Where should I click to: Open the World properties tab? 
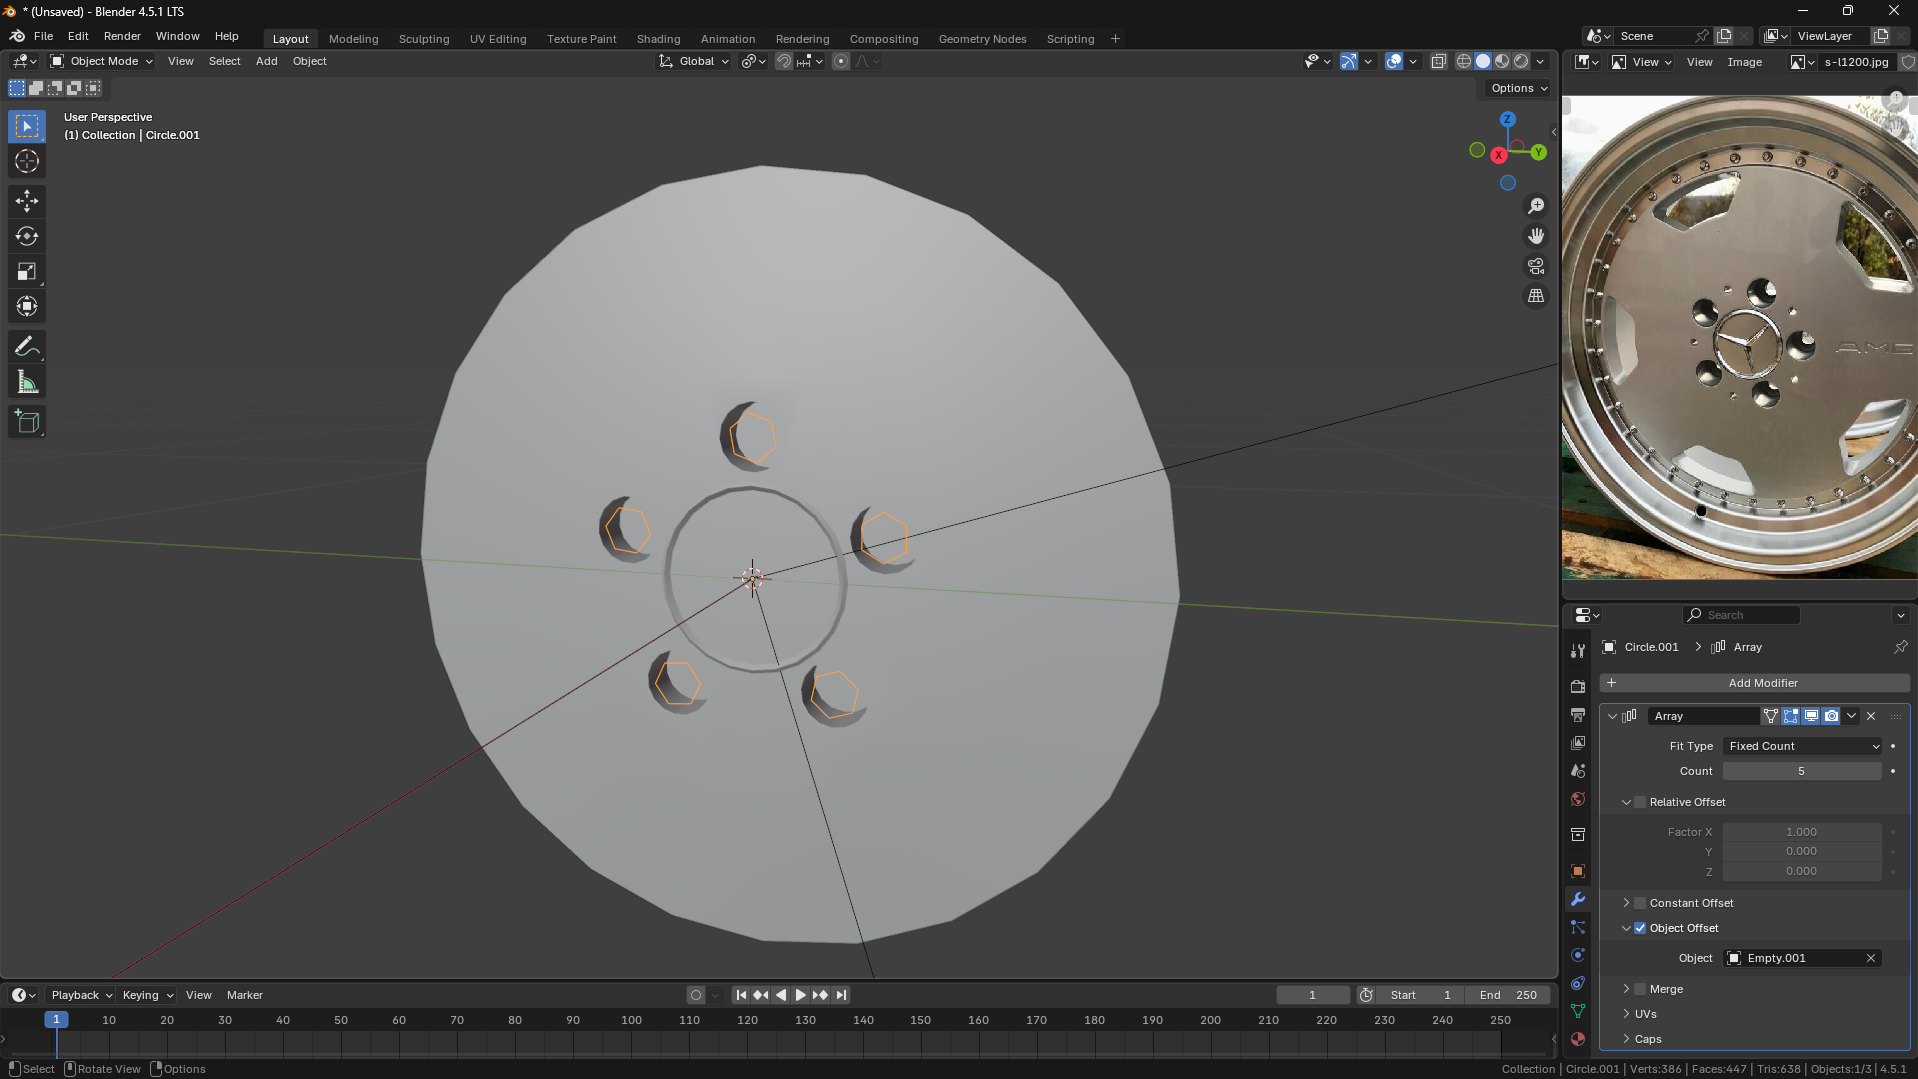[1578, 799]
